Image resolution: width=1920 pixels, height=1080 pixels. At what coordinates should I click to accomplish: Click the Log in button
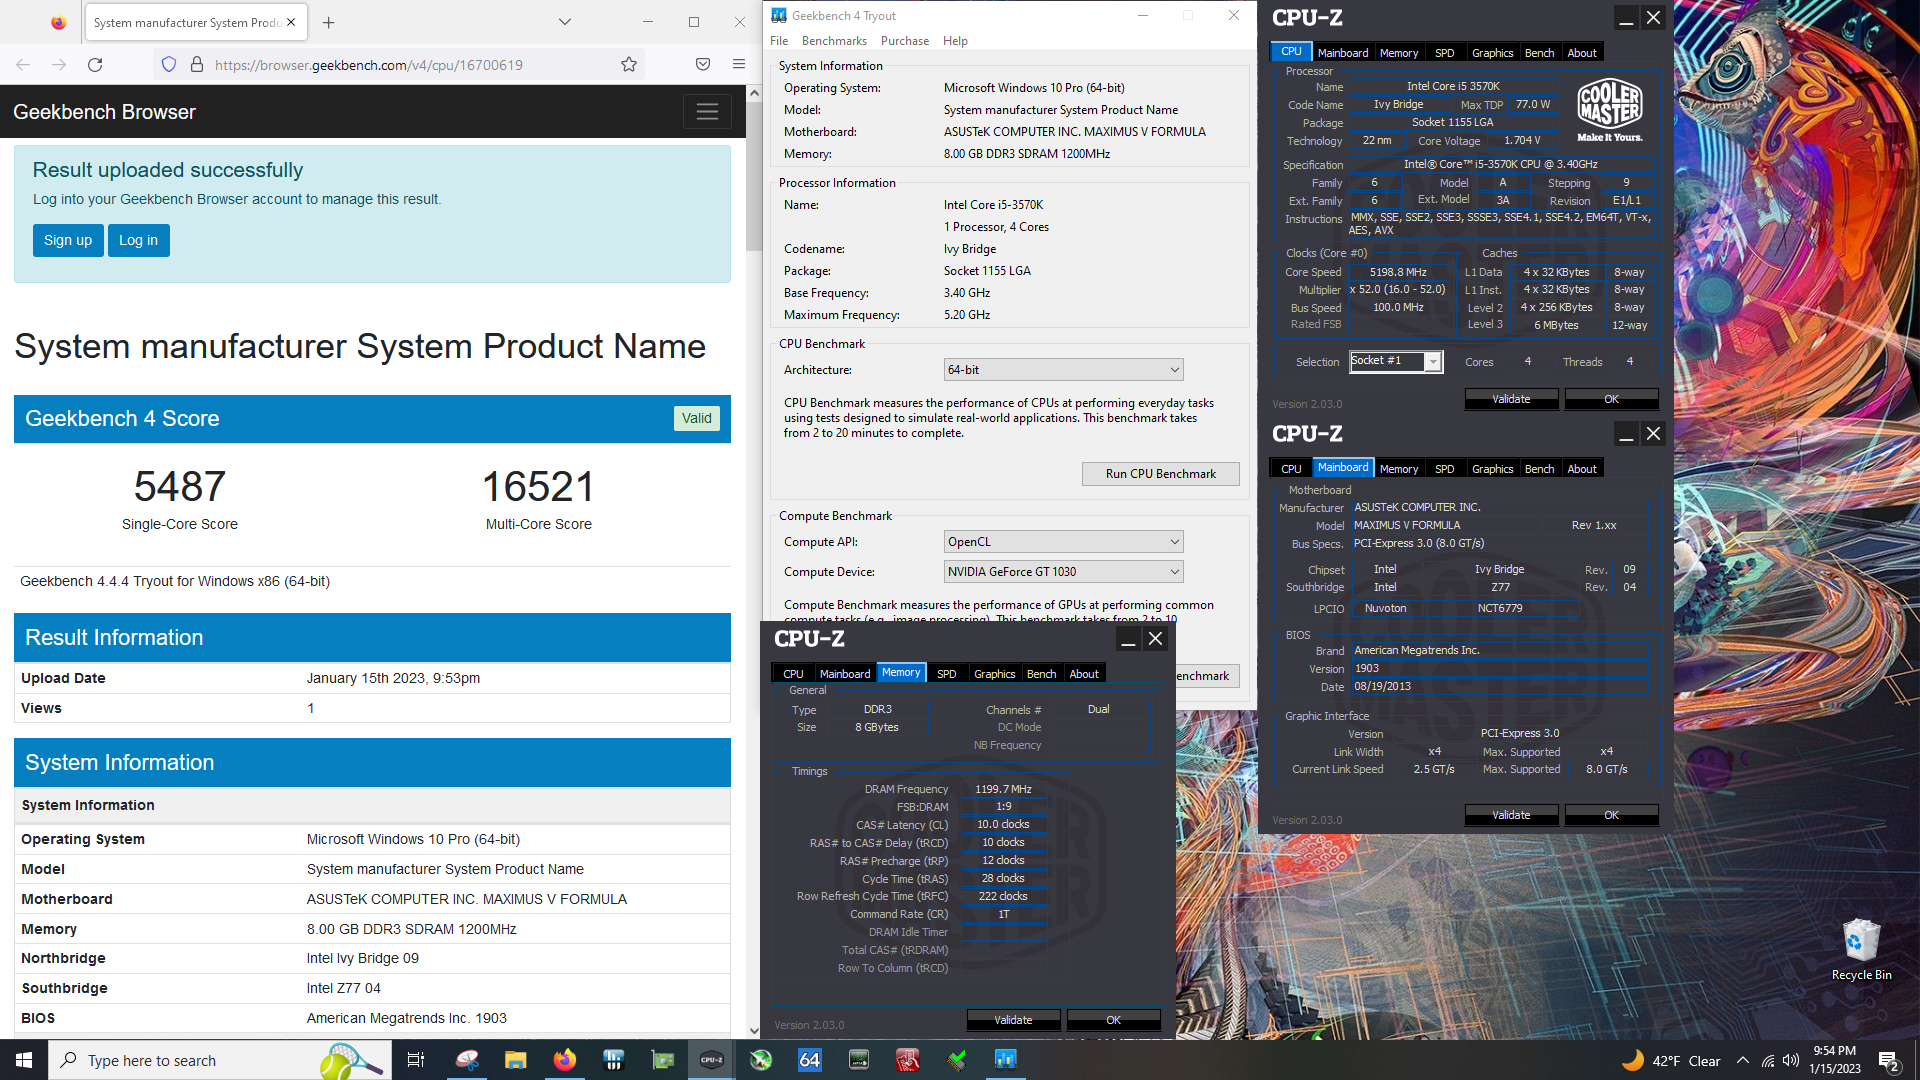click(x=139, y=240)
